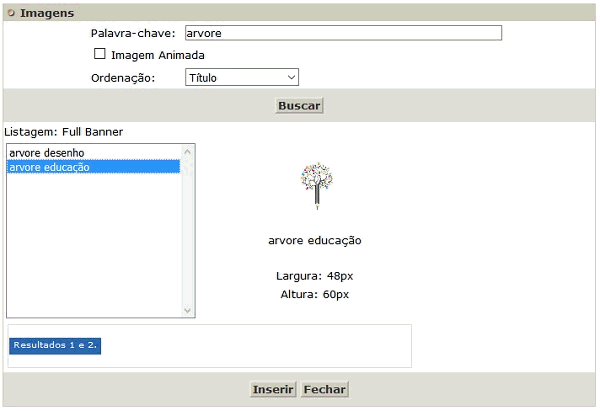Select 'arvore desenho' in the list
This screenshot has width=600, height=411.
47,153
